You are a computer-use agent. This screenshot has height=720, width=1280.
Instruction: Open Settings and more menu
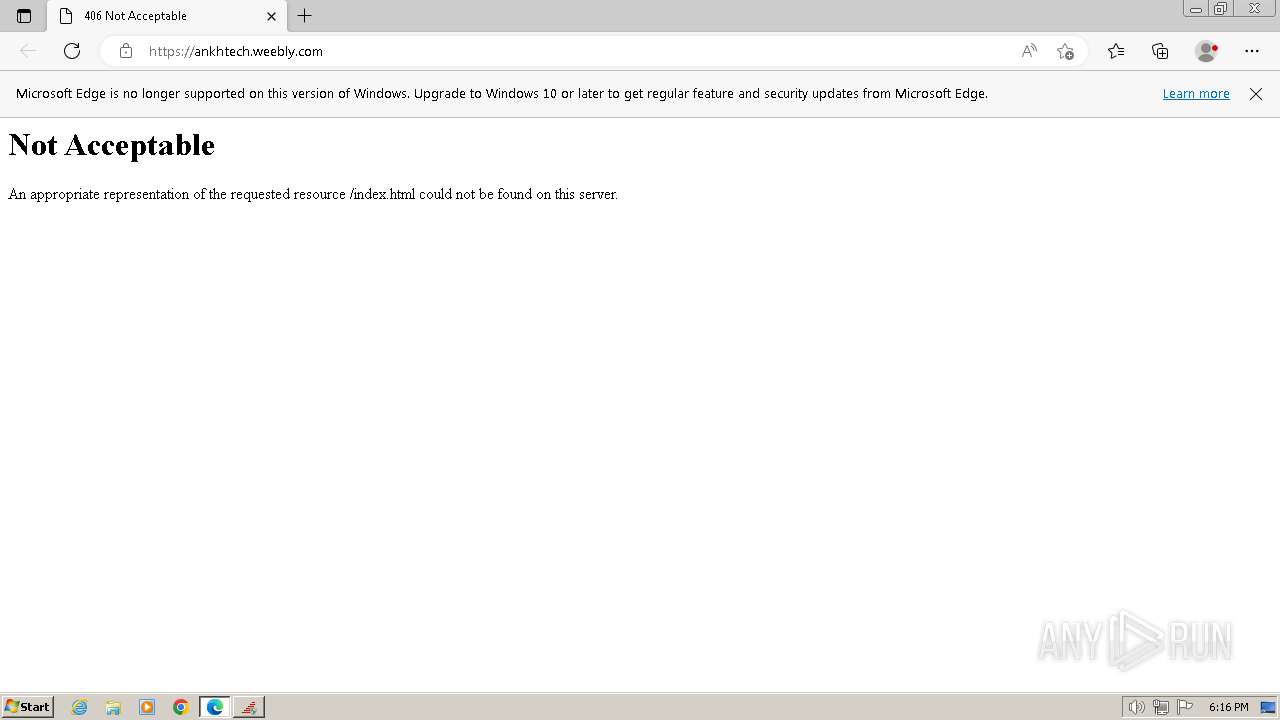tap(1252, 51)
